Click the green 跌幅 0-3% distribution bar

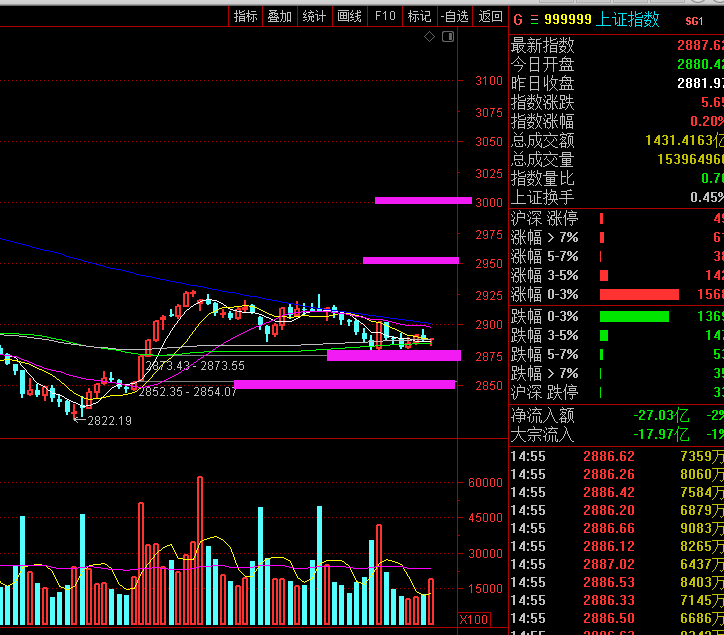click(634, 317)
